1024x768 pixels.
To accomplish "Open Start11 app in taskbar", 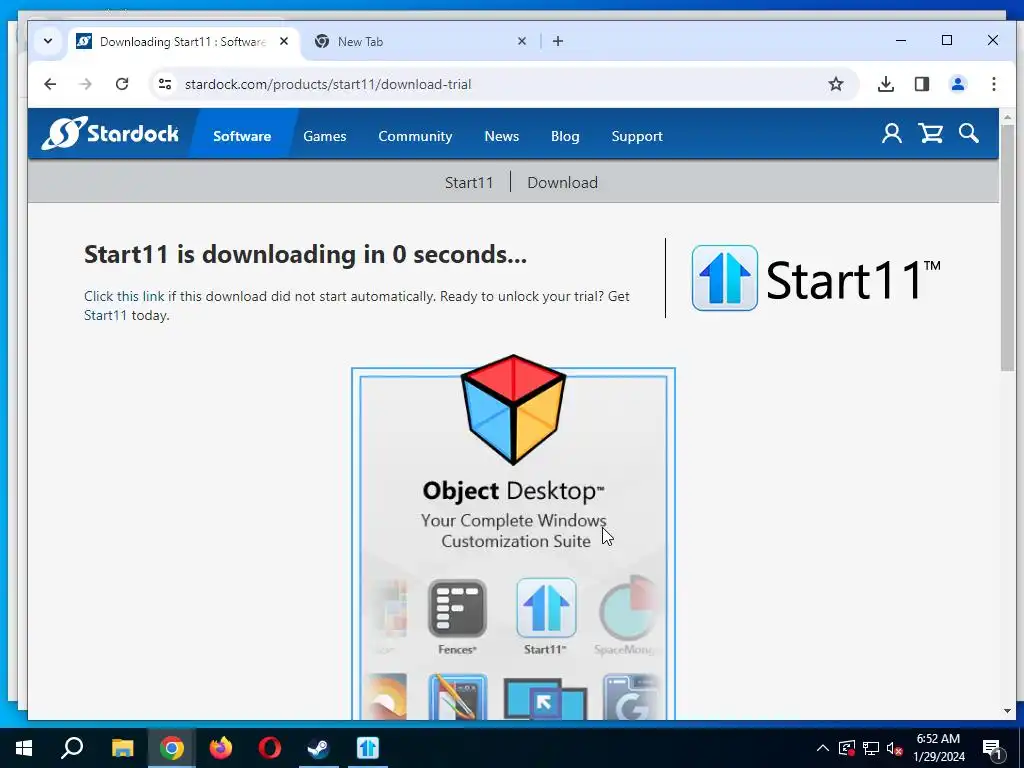I will click(368, 748).
